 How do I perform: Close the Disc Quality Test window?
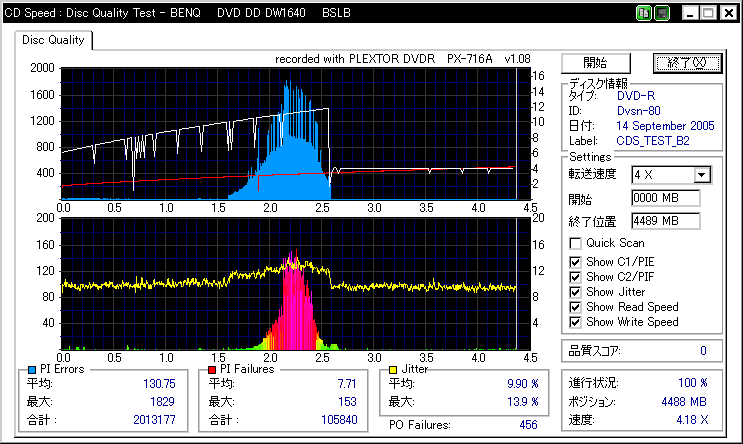728,13
